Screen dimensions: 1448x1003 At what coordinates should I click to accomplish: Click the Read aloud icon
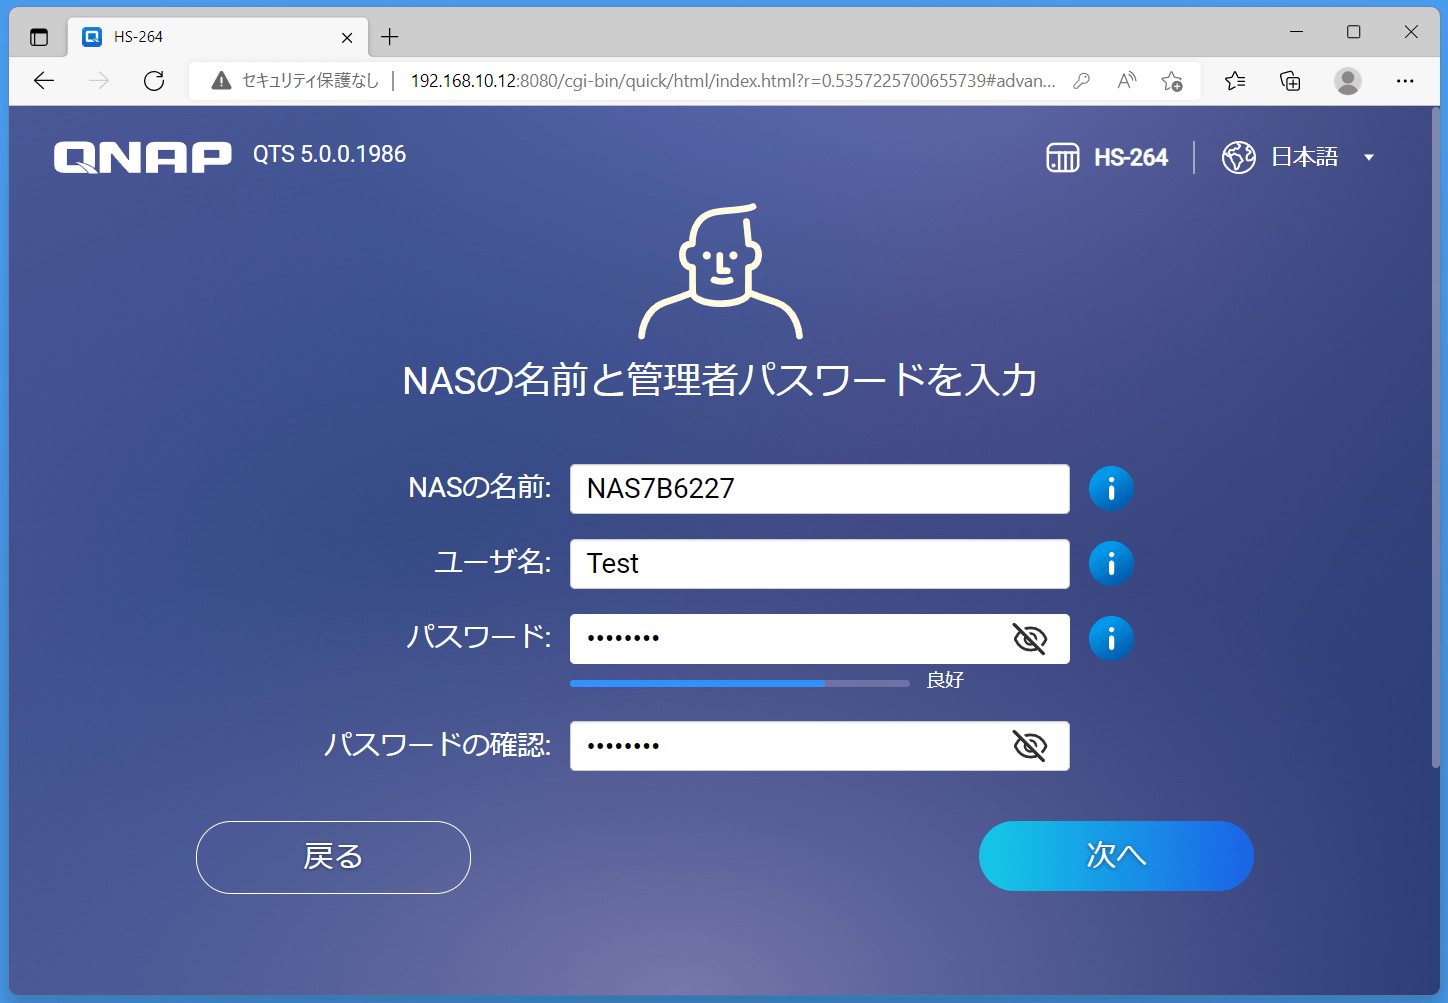tap(1126, 81)
